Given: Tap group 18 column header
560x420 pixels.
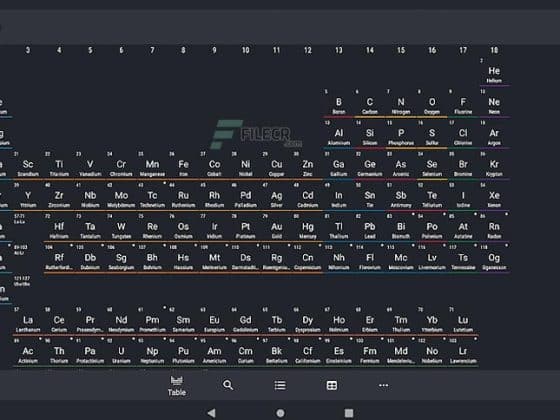Looking at the screenshot, I should coord(494,50).
